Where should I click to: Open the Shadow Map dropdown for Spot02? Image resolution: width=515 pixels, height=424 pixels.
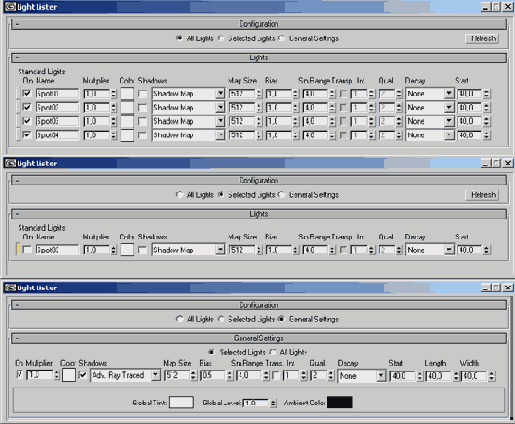point(220,107)
